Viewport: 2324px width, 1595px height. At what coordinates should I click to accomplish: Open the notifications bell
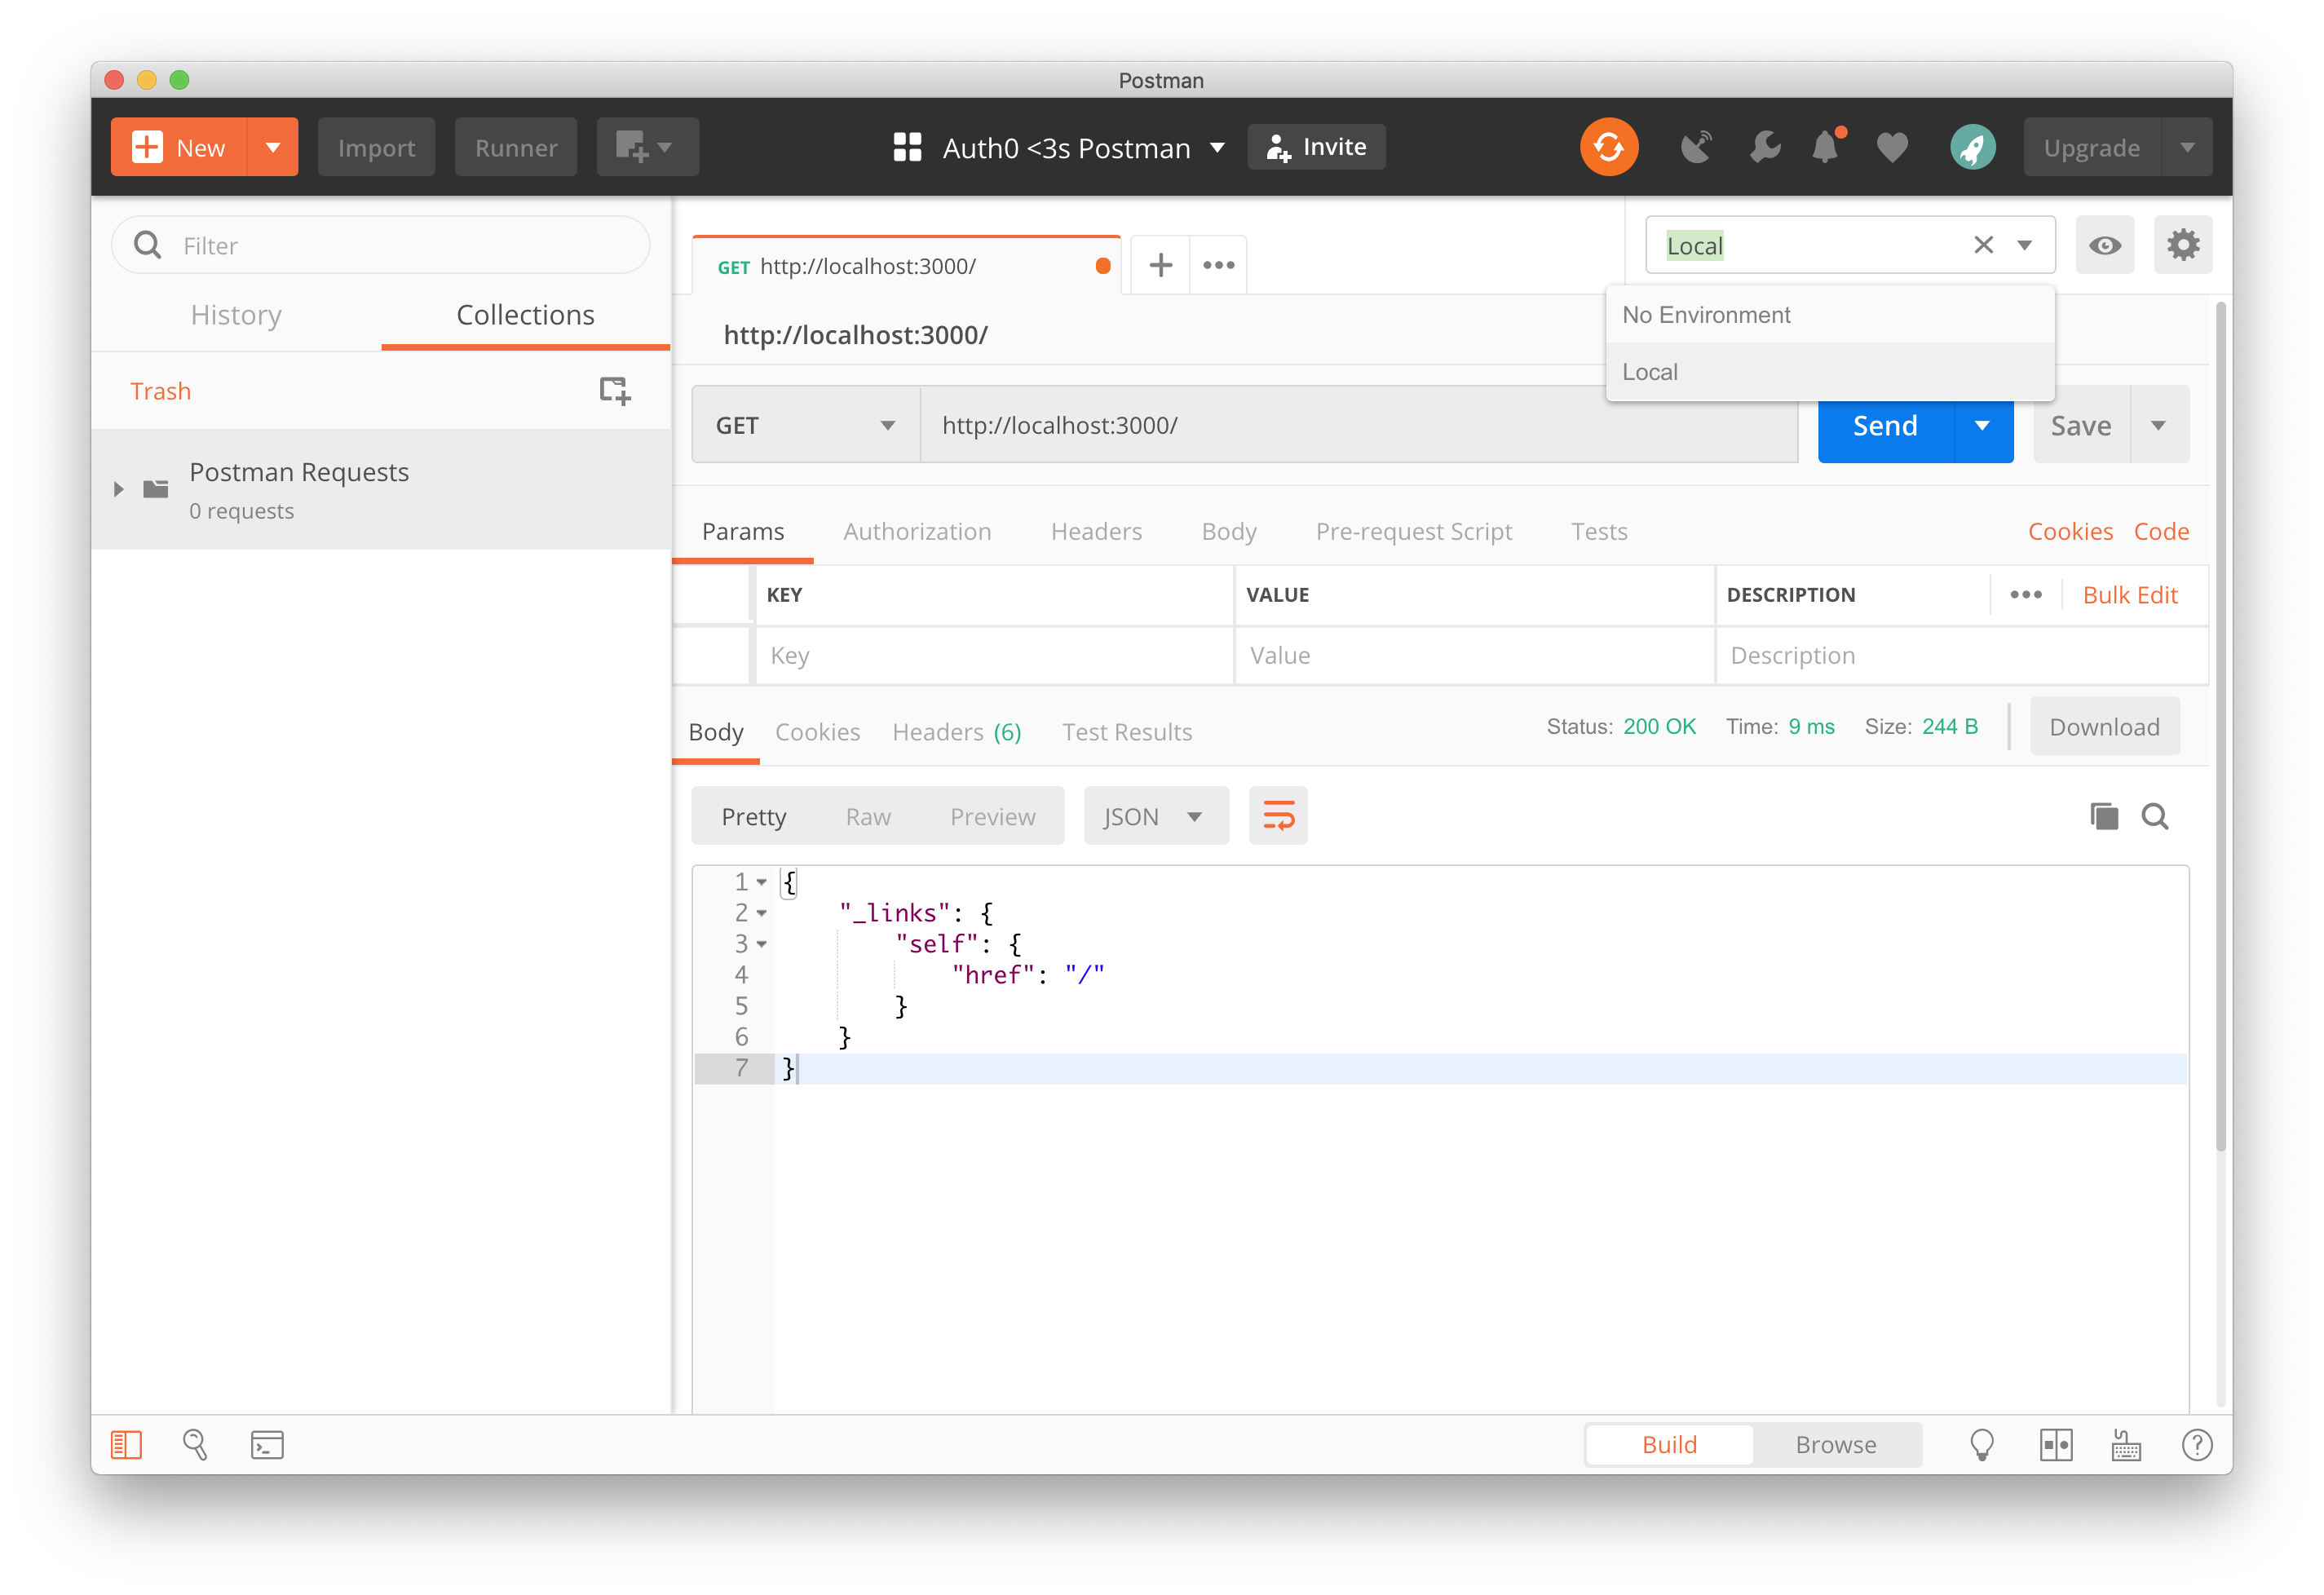click(1826, 148)
